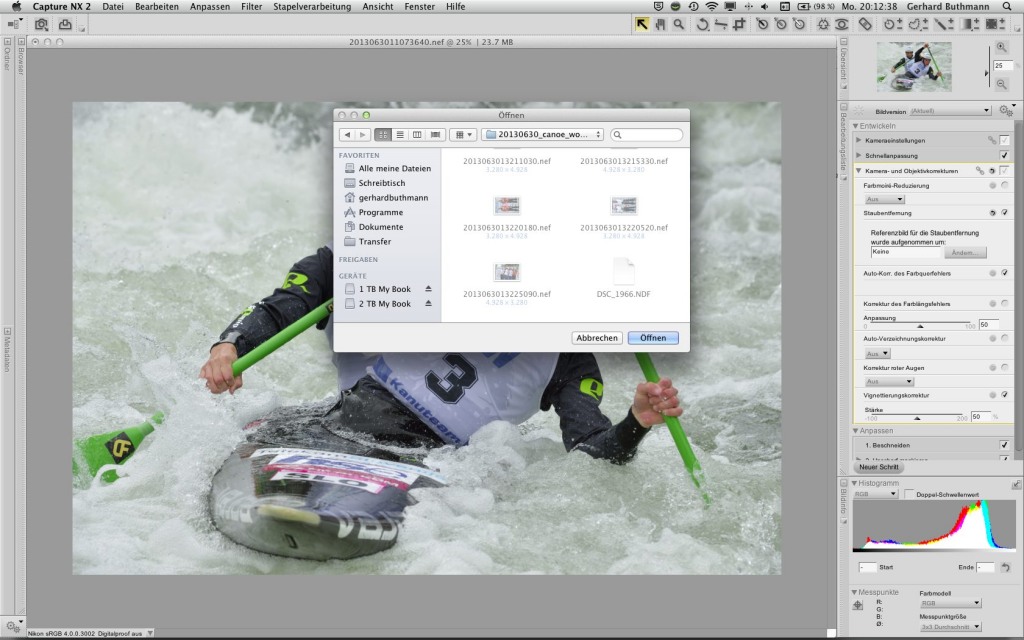
Task: Toggle the Staubentfernung checkbox
Action: (x=1004, y=213)
